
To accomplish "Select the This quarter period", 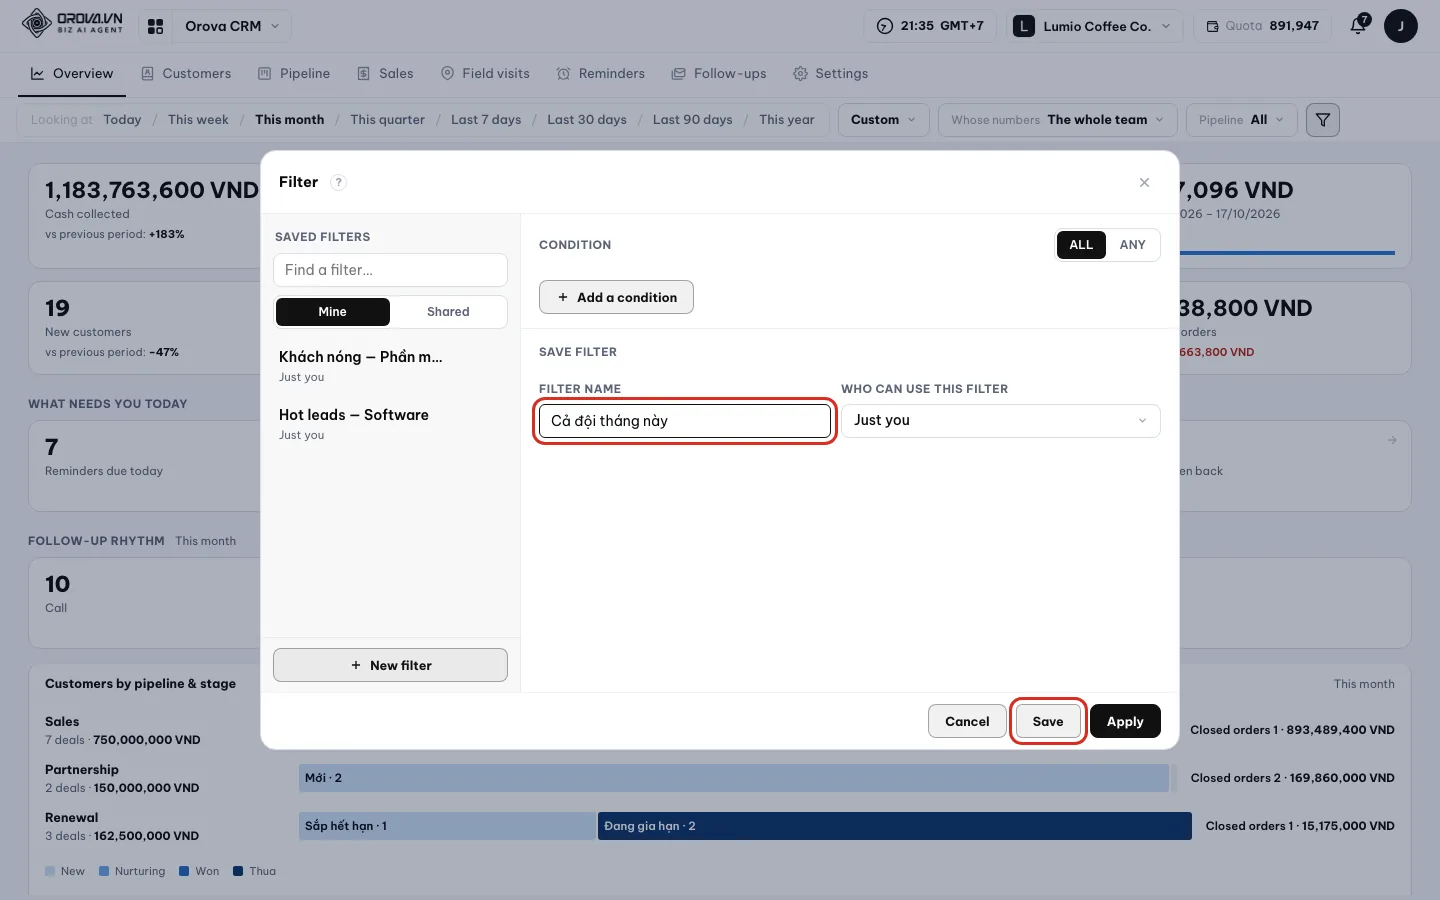I will (387, 120).
